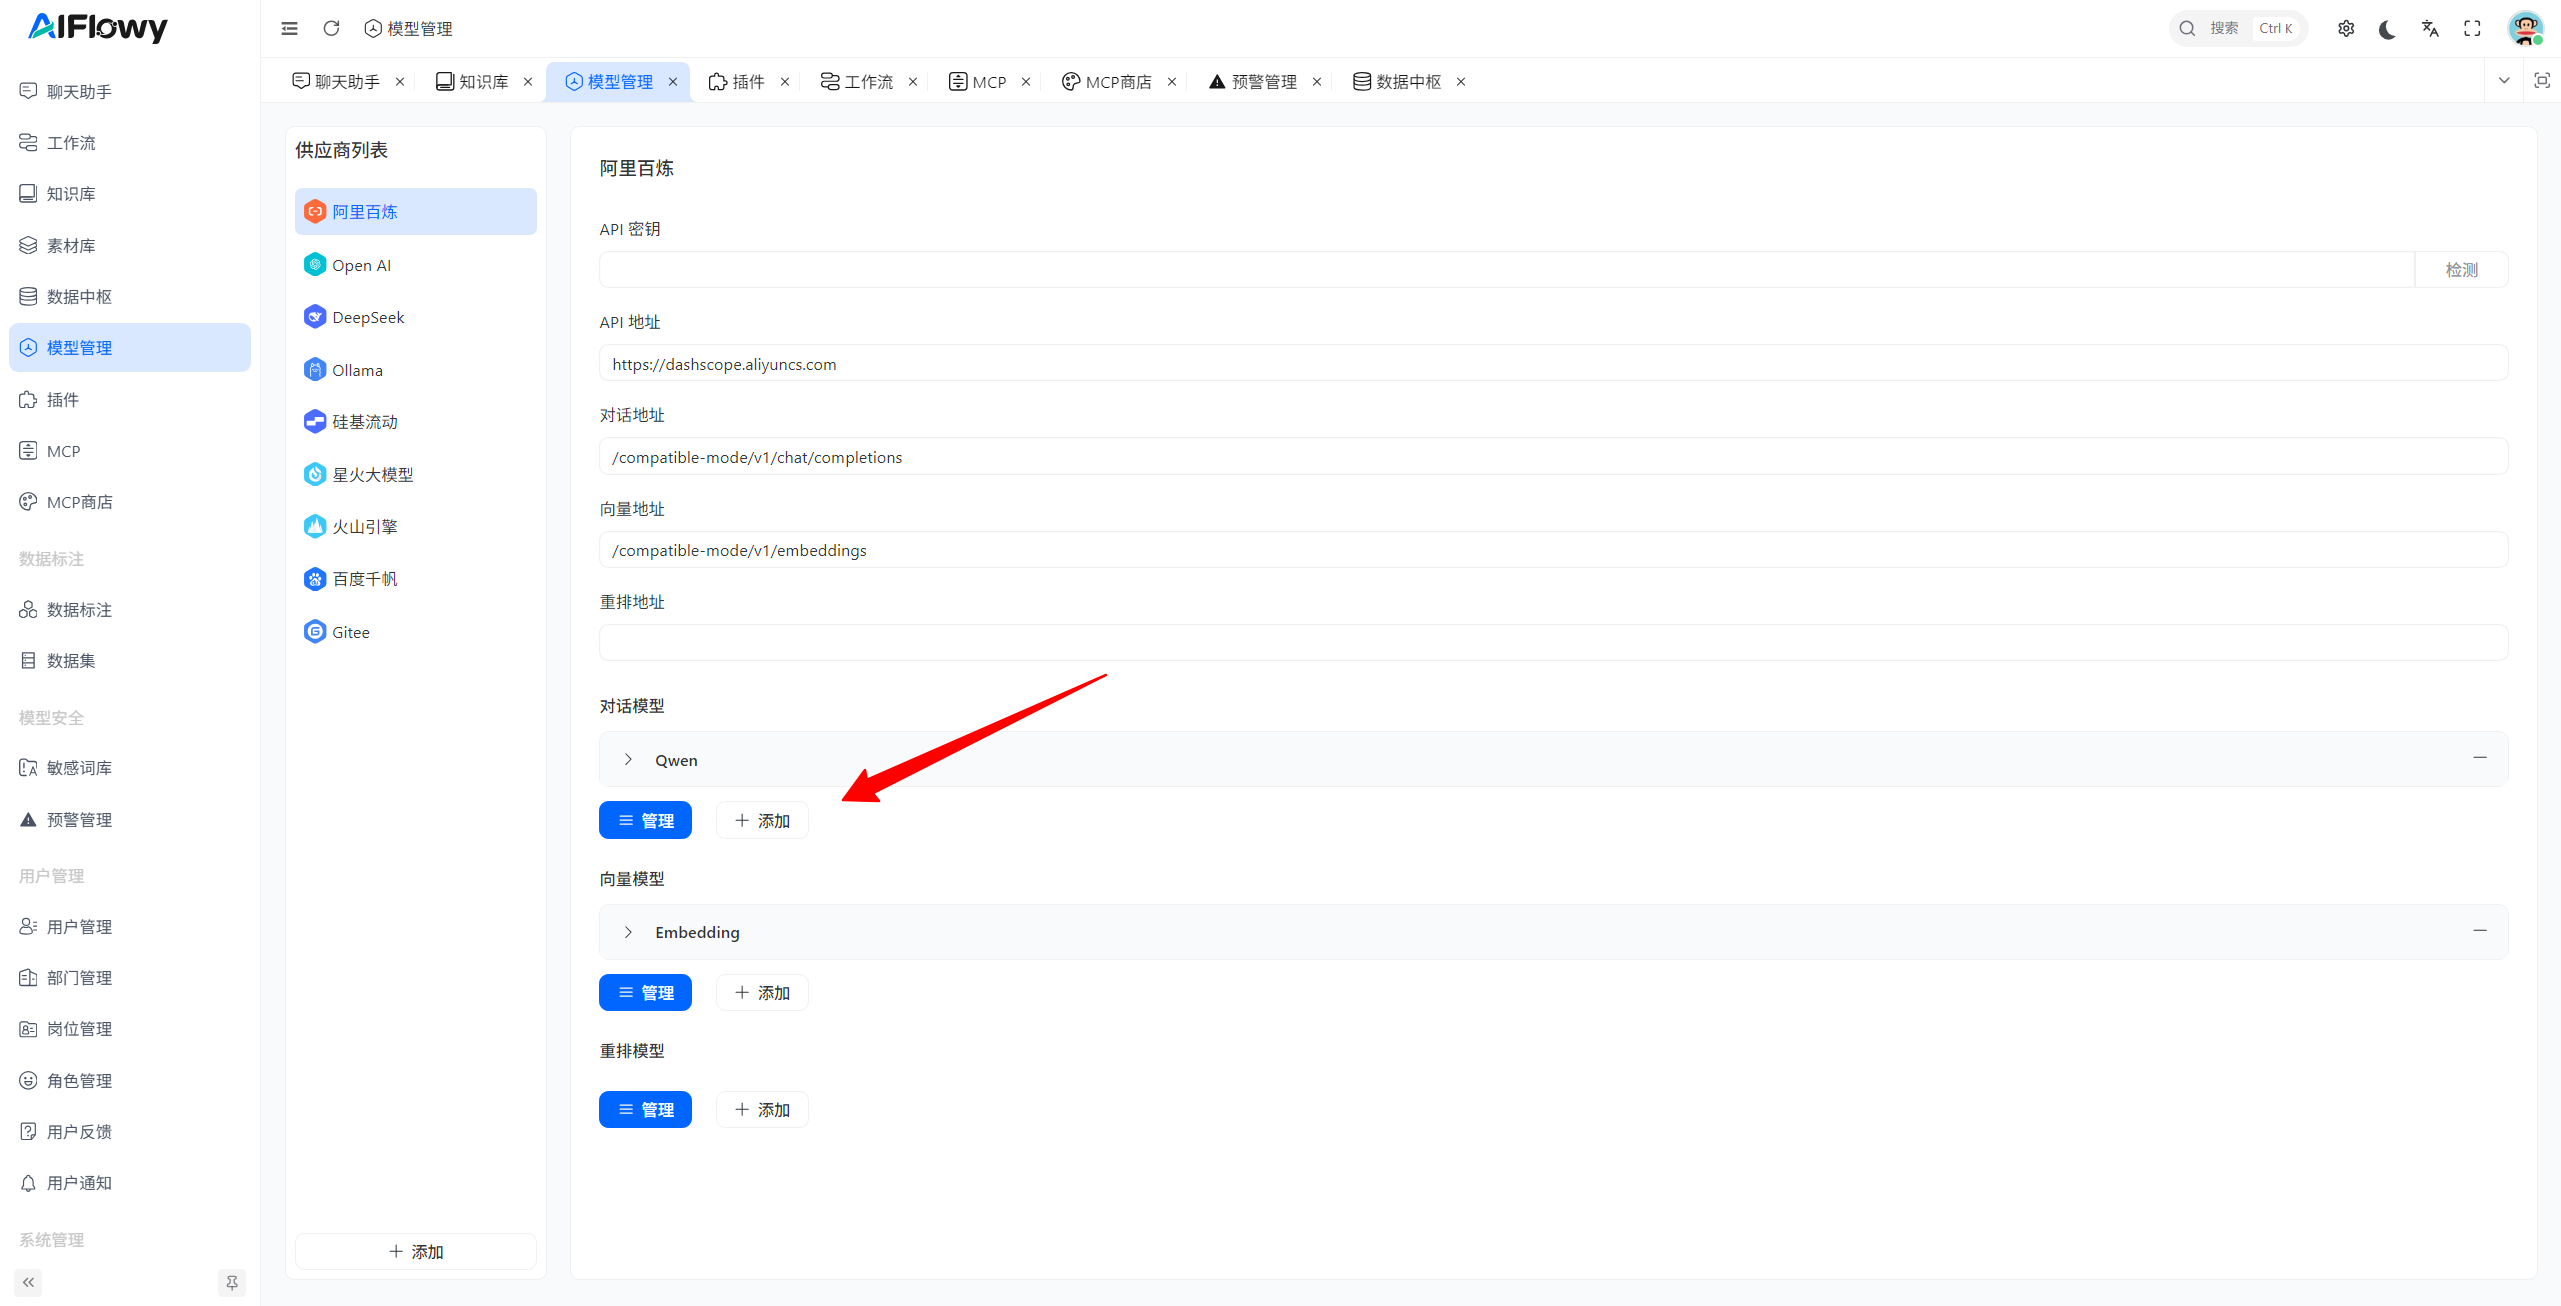Screen dimensions: 2561x1306
Task: Enter fullscreen using the fullscreen icon
Action: 2472,28
